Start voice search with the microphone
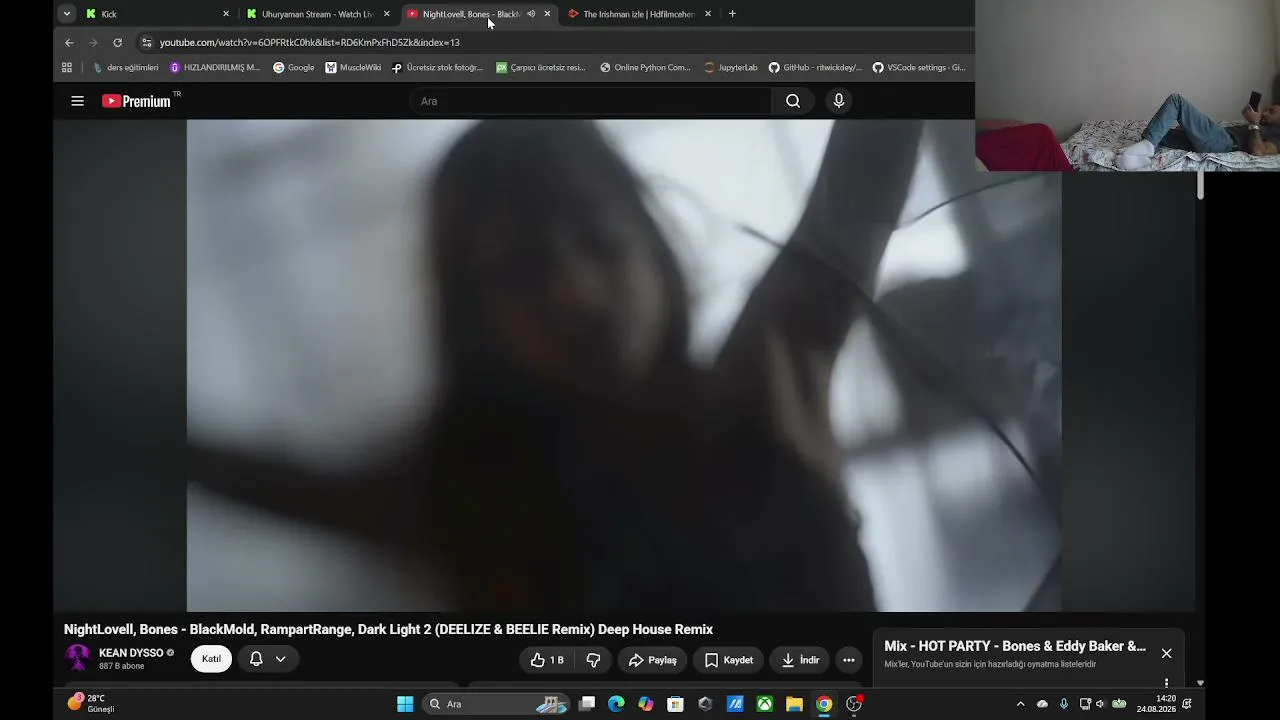 (x=839, y=101)
